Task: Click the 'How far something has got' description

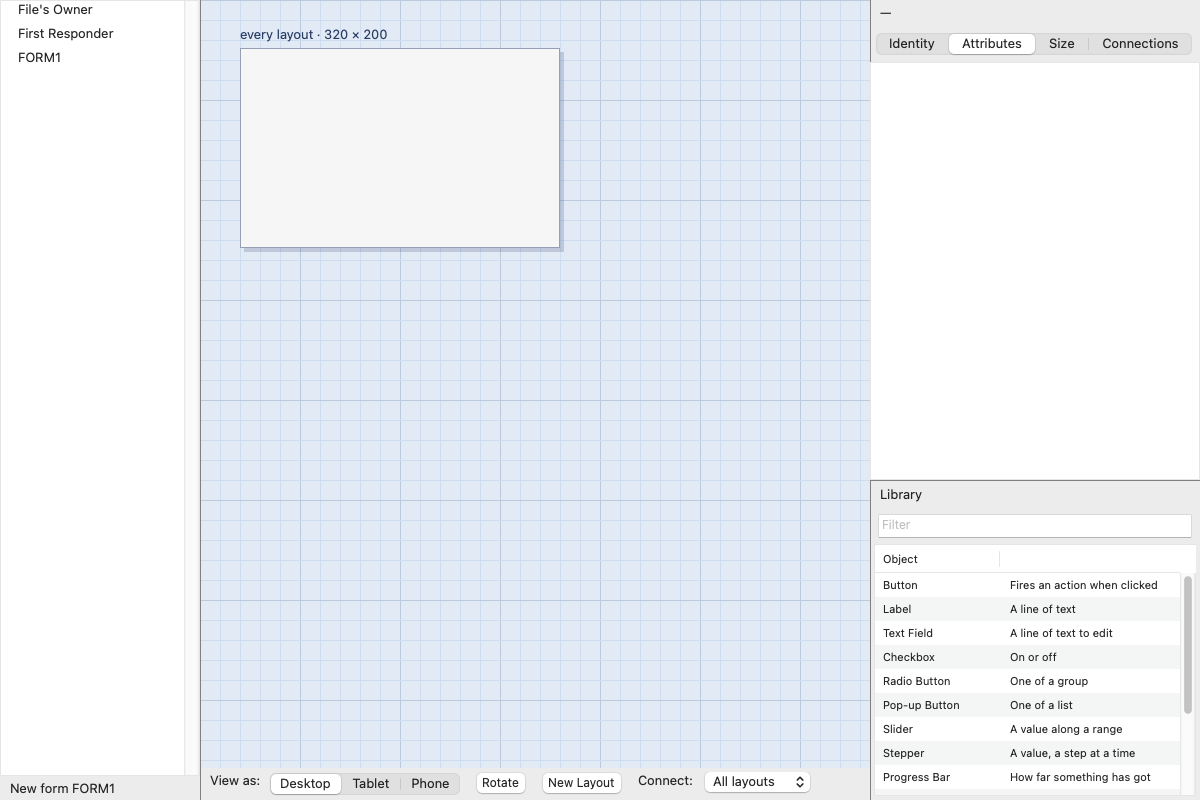Action: click(1080, 777)
